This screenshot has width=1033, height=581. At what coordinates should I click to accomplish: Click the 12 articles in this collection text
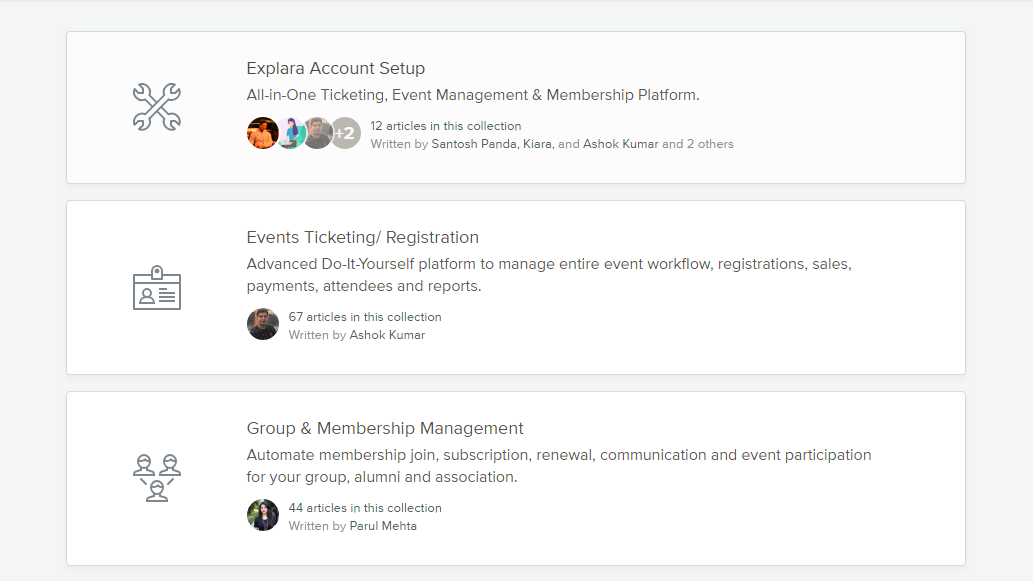pos(445,126)
